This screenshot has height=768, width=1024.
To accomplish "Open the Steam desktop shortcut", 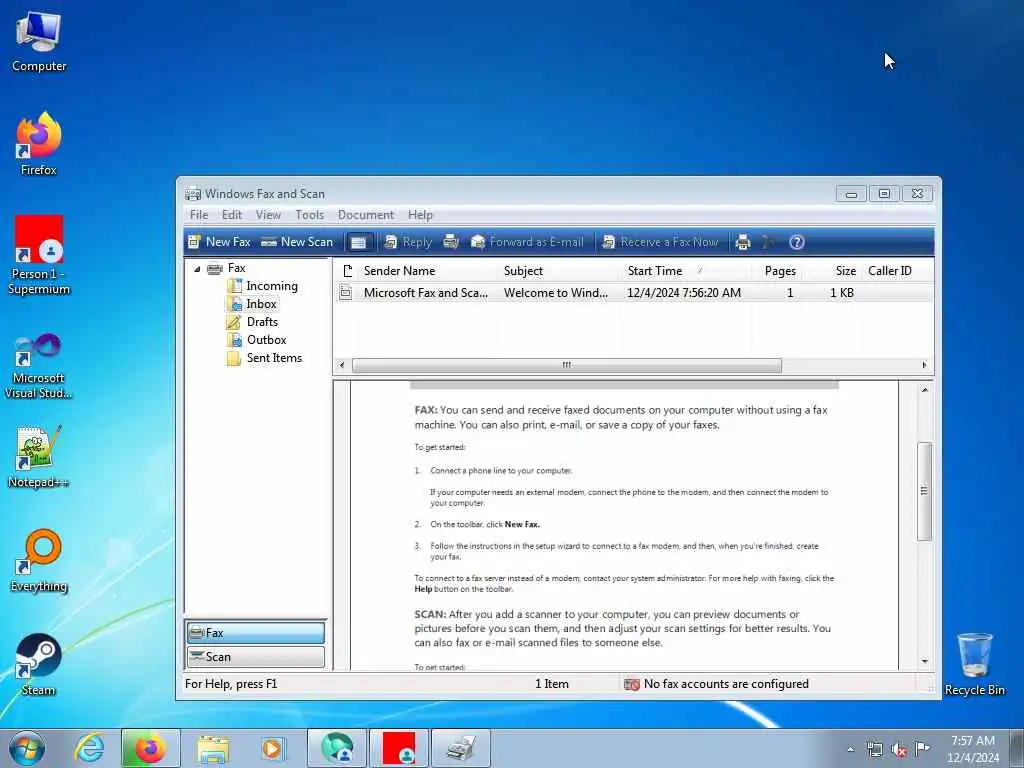I will point(39,665).
